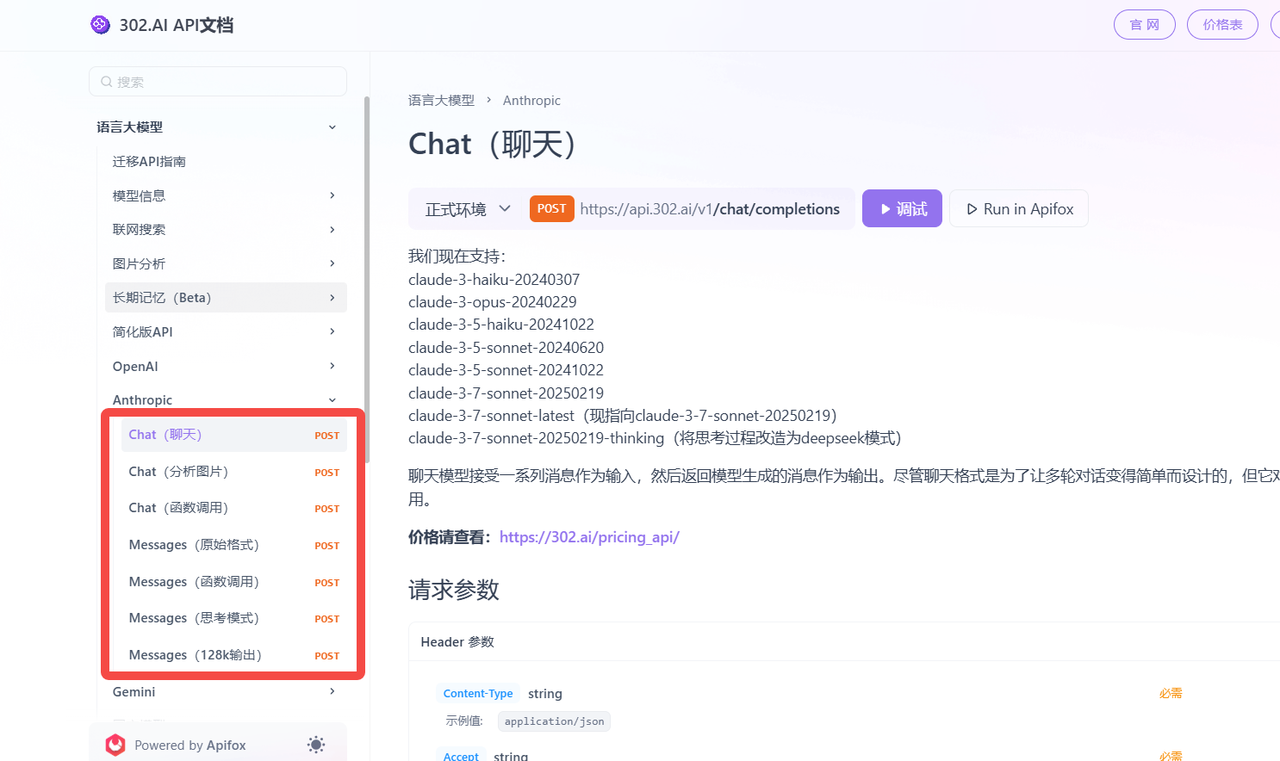The width and height of the screenshot is (1280, 761).
Task: Click the 调试 debug button
Action: [902, 209]
